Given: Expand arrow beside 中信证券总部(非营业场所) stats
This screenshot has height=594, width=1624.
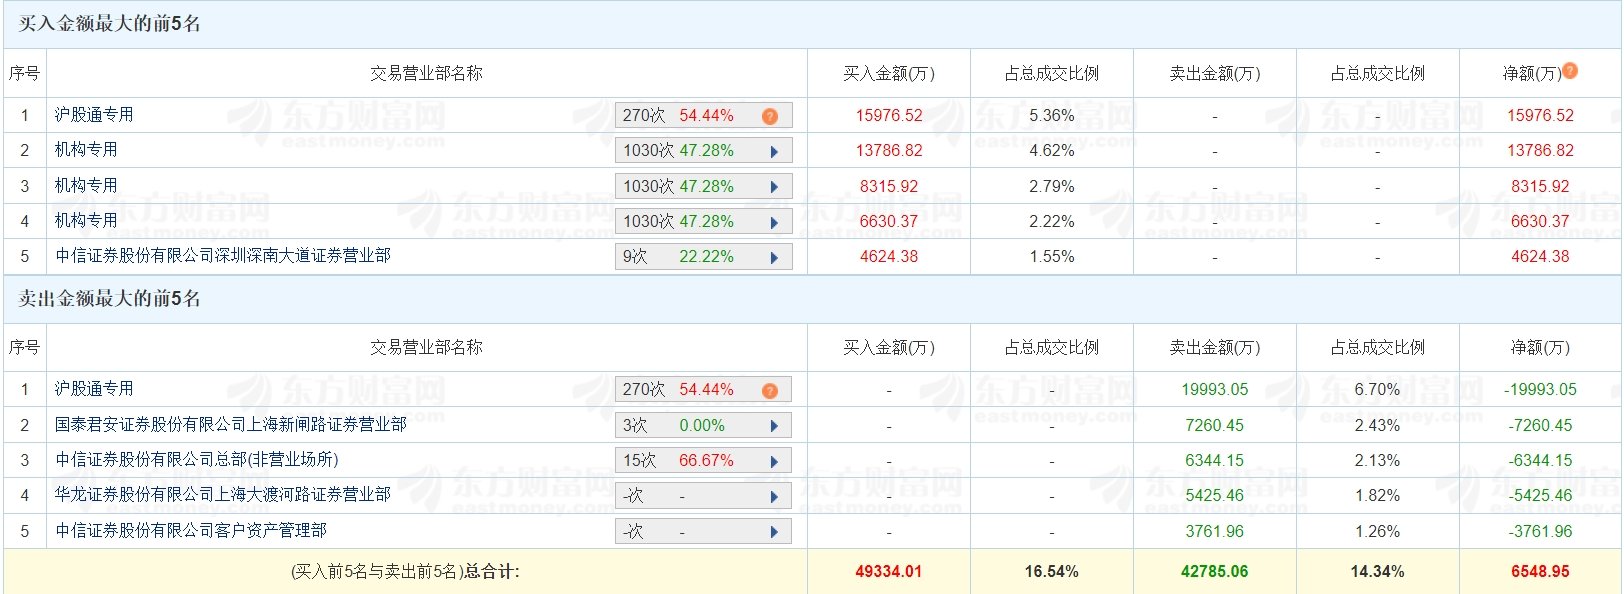Looking at the screenshot, I should click(x=774, y=461).
